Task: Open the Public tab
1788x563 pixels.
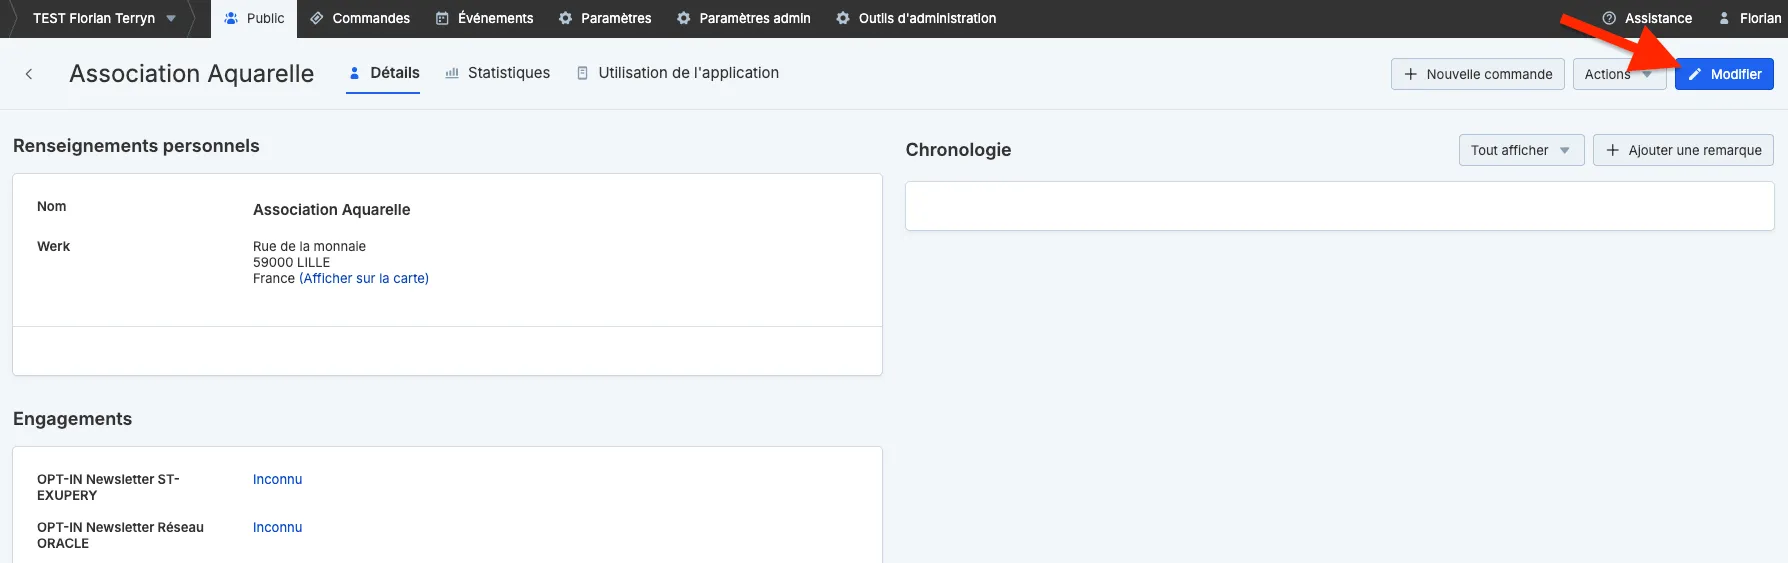Action: [254, 18]
